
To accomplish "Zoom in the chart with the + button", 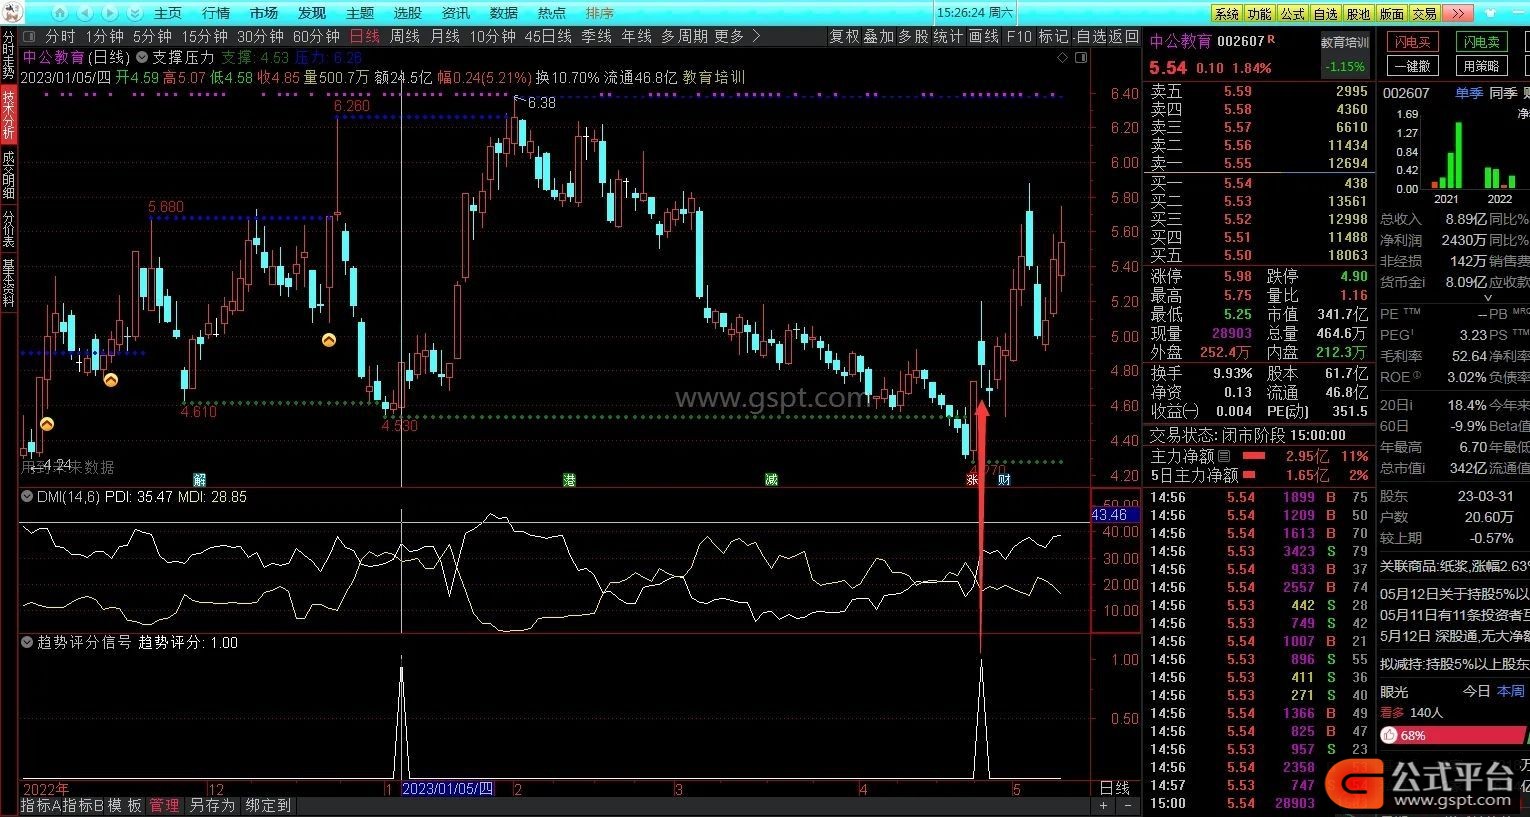I will click(x=1104, y=805).
